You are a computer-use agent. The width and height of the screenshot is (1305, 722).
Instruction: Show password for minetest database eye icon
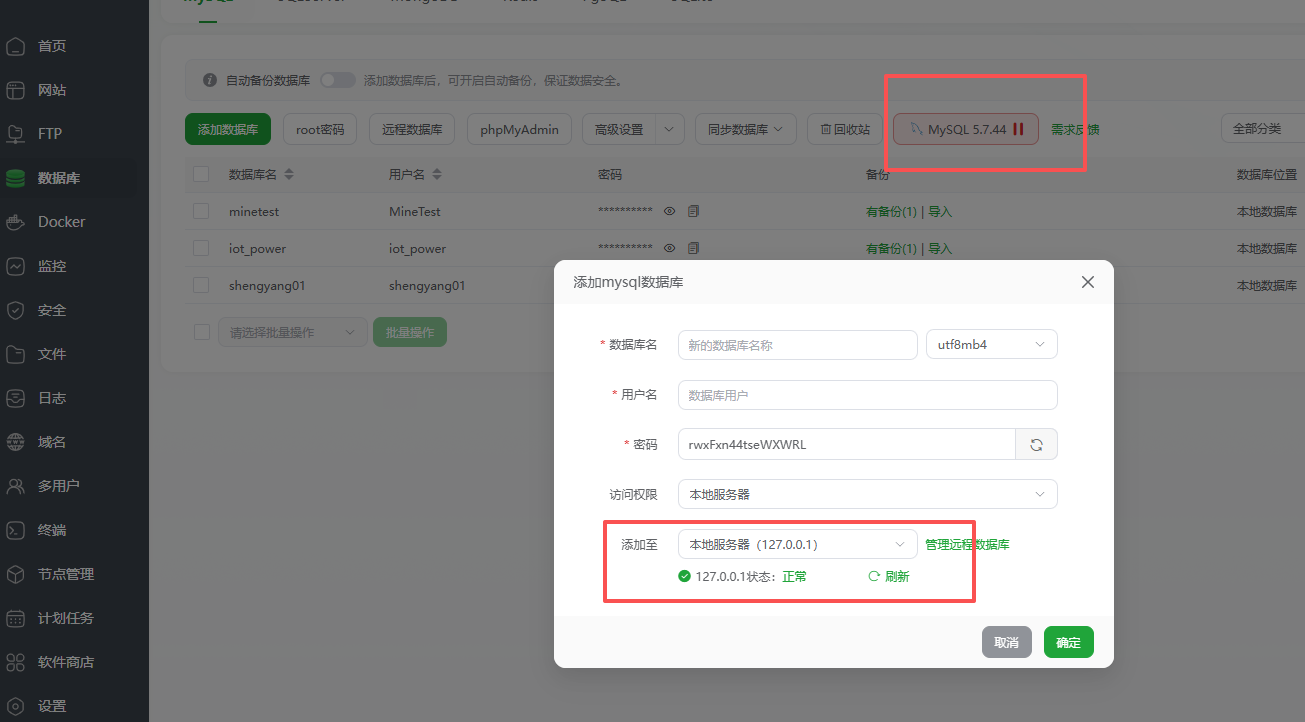point(670,211)
